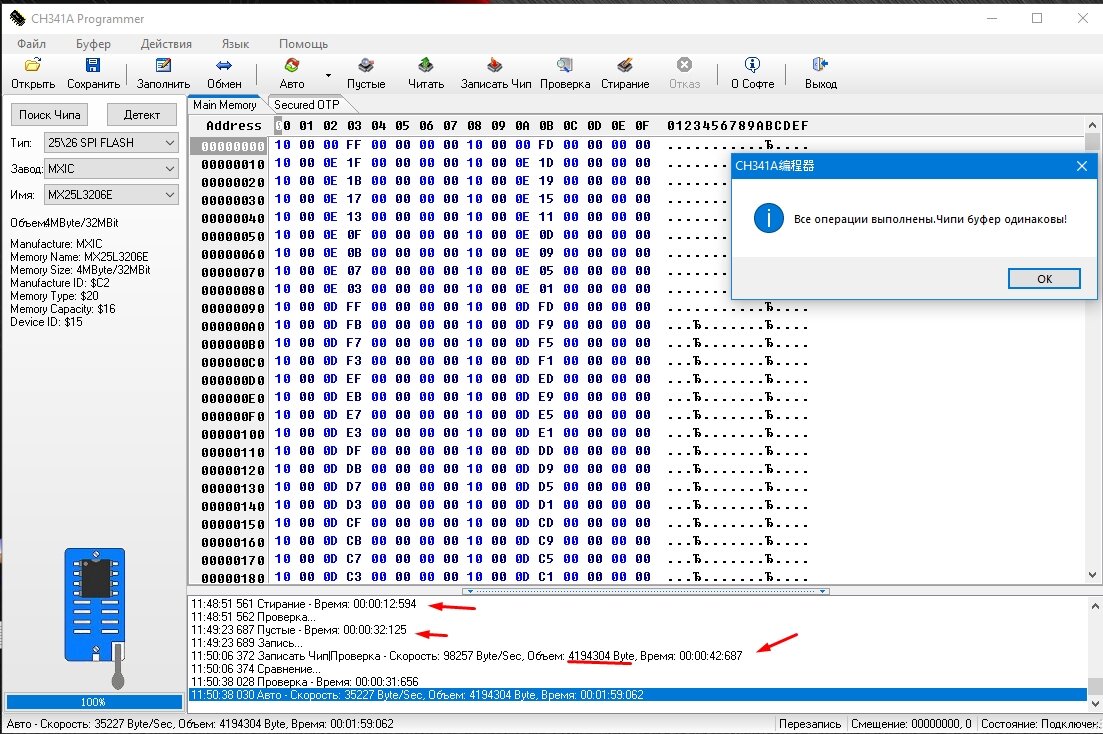Click the Авто toolbar icon
Screen dimensions: 1103x734
coord(292,66)
